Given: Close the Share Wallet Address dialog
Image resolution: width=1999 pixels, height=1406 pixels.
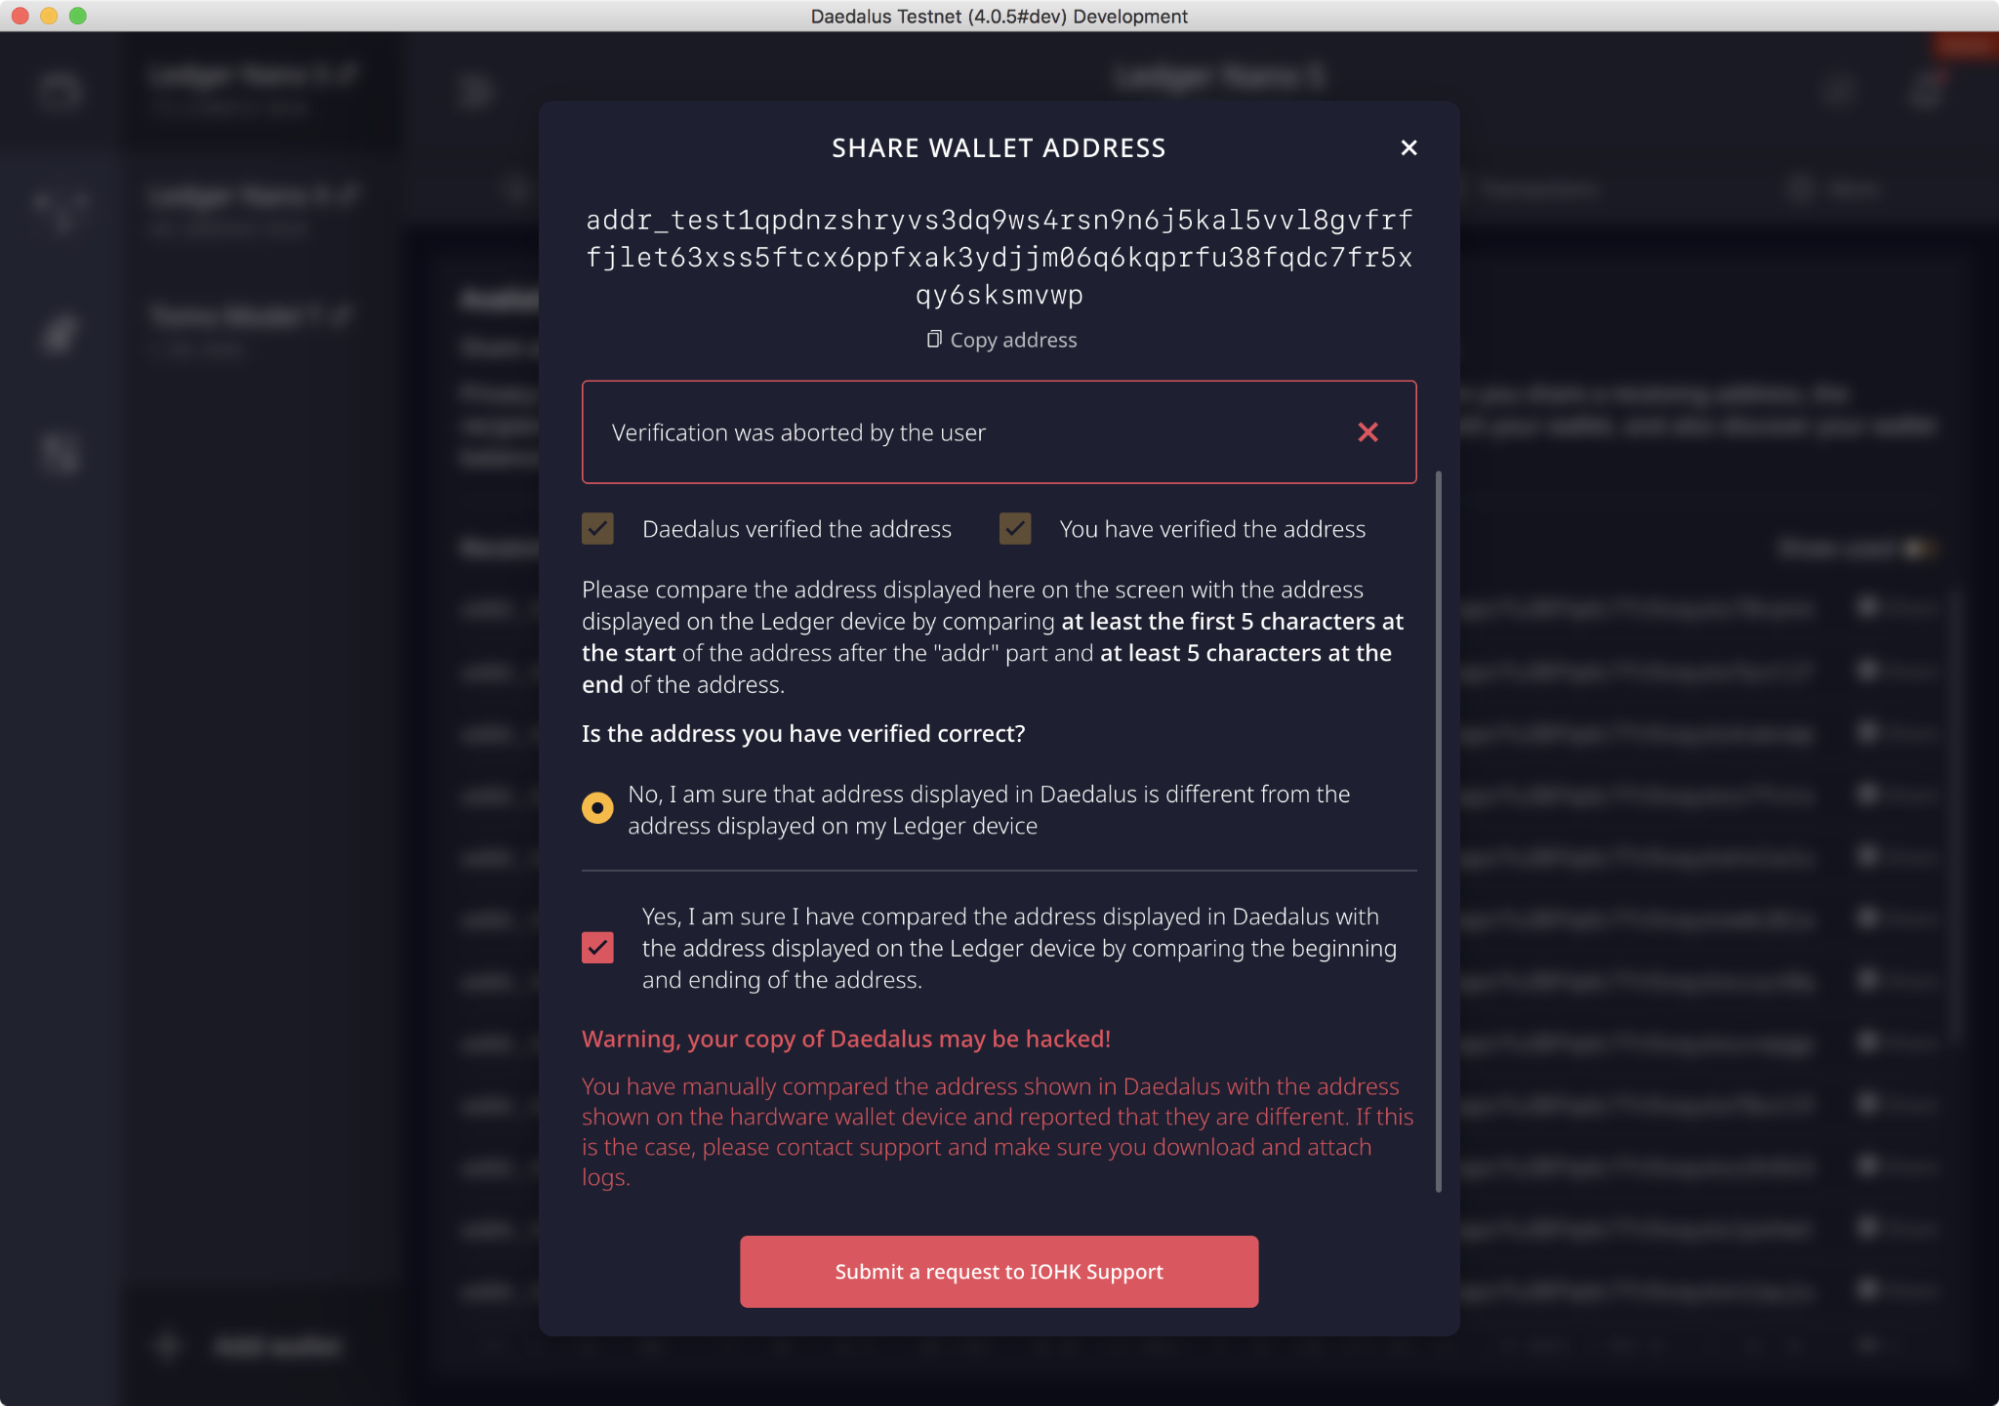Looking at the screenshot, I should click(1408, 148).
